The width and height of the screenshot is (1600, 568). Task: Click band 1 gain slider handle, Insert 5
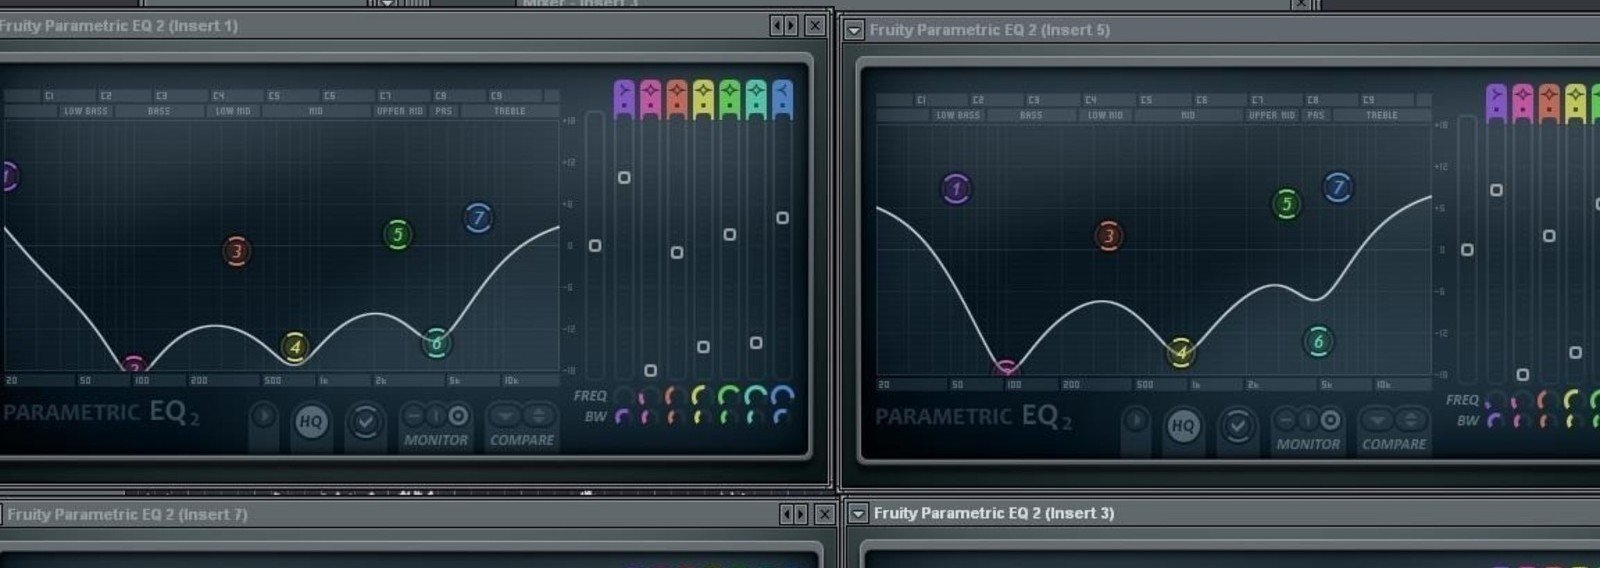click(1496, 189)
